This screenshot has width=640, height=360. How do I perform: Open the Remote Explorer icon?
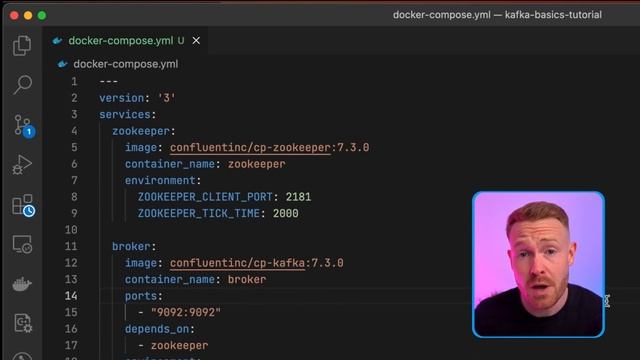(x=22, y=244)
